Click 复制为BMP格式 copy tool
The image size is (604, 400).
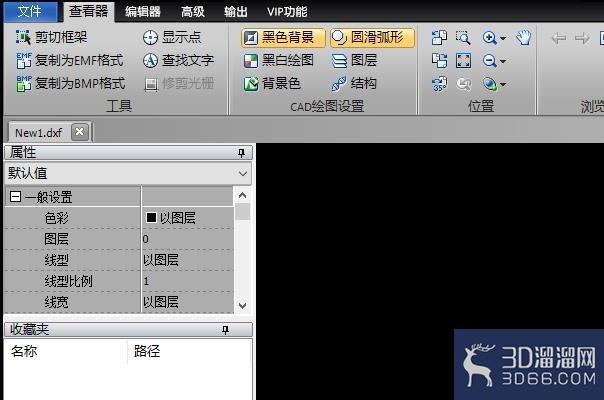[x=70, y=83]
